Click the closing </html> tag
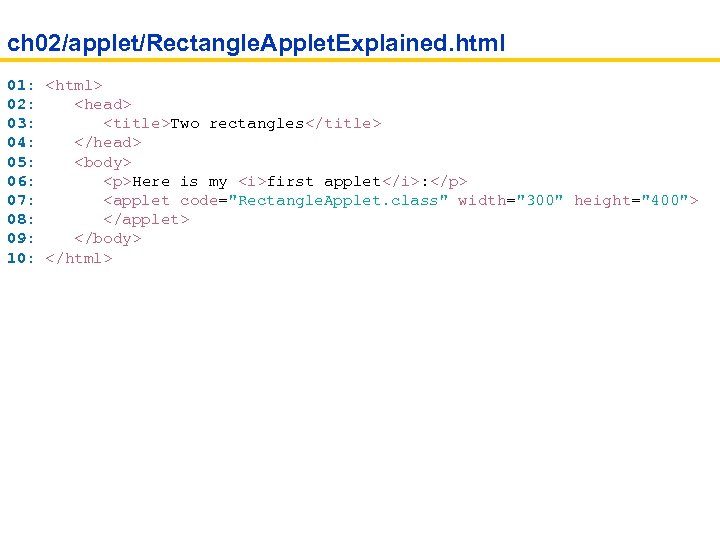The height and width of the screenshot is (540, 720). [79, 259]
